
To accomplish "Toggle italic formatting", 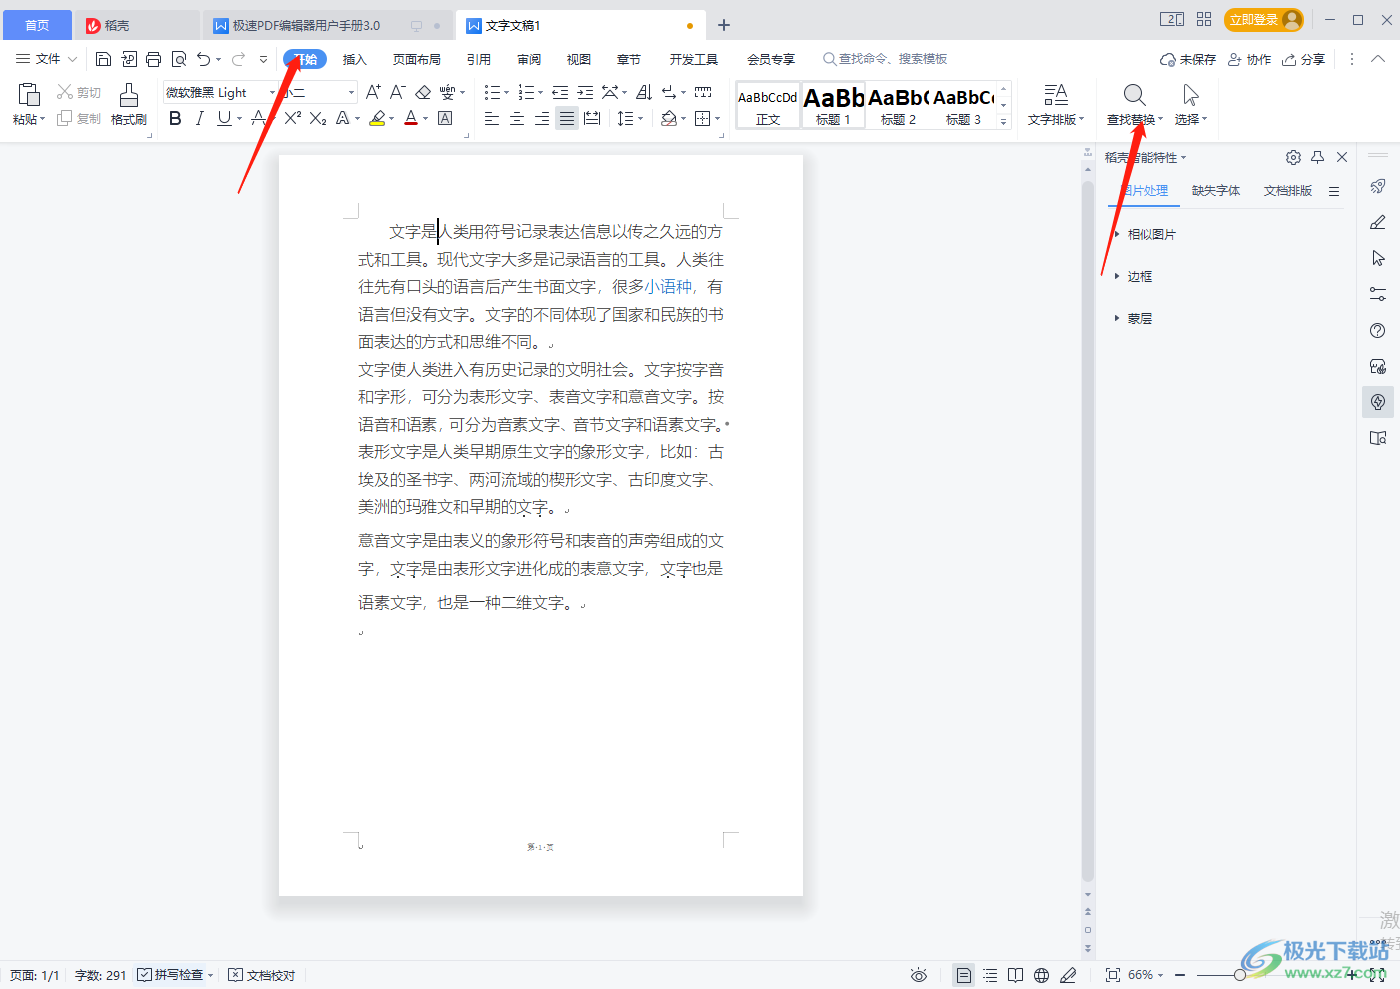I will tap(200, 118).
